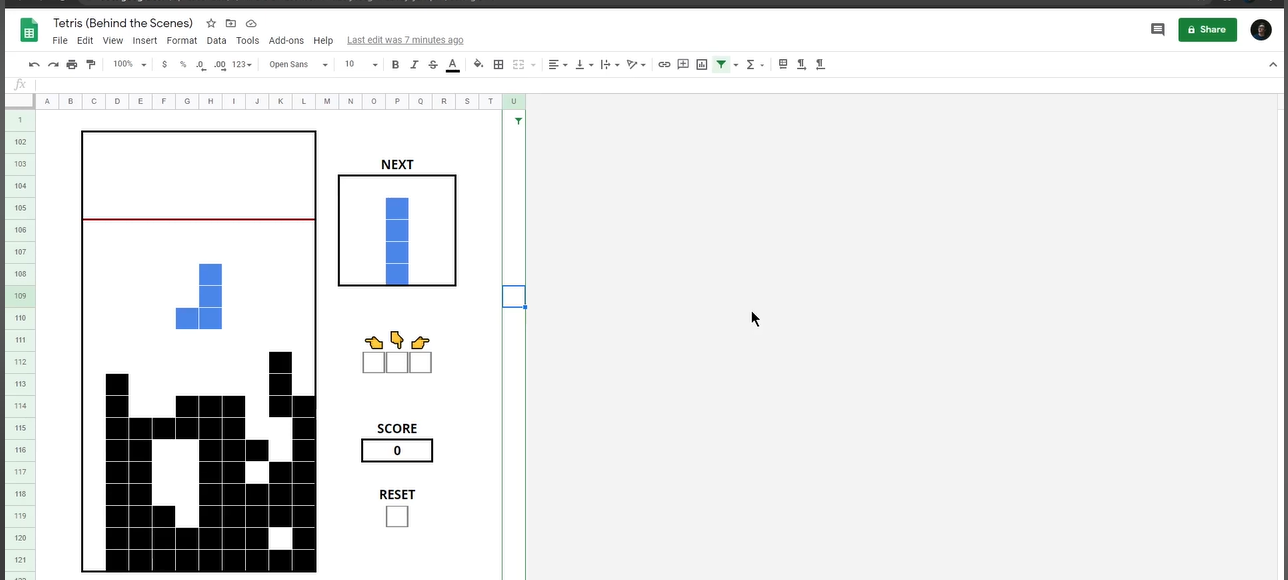Viewport: 1288px width, 580px height.
Task: Open the Add-ons menu
Action: 286,41
